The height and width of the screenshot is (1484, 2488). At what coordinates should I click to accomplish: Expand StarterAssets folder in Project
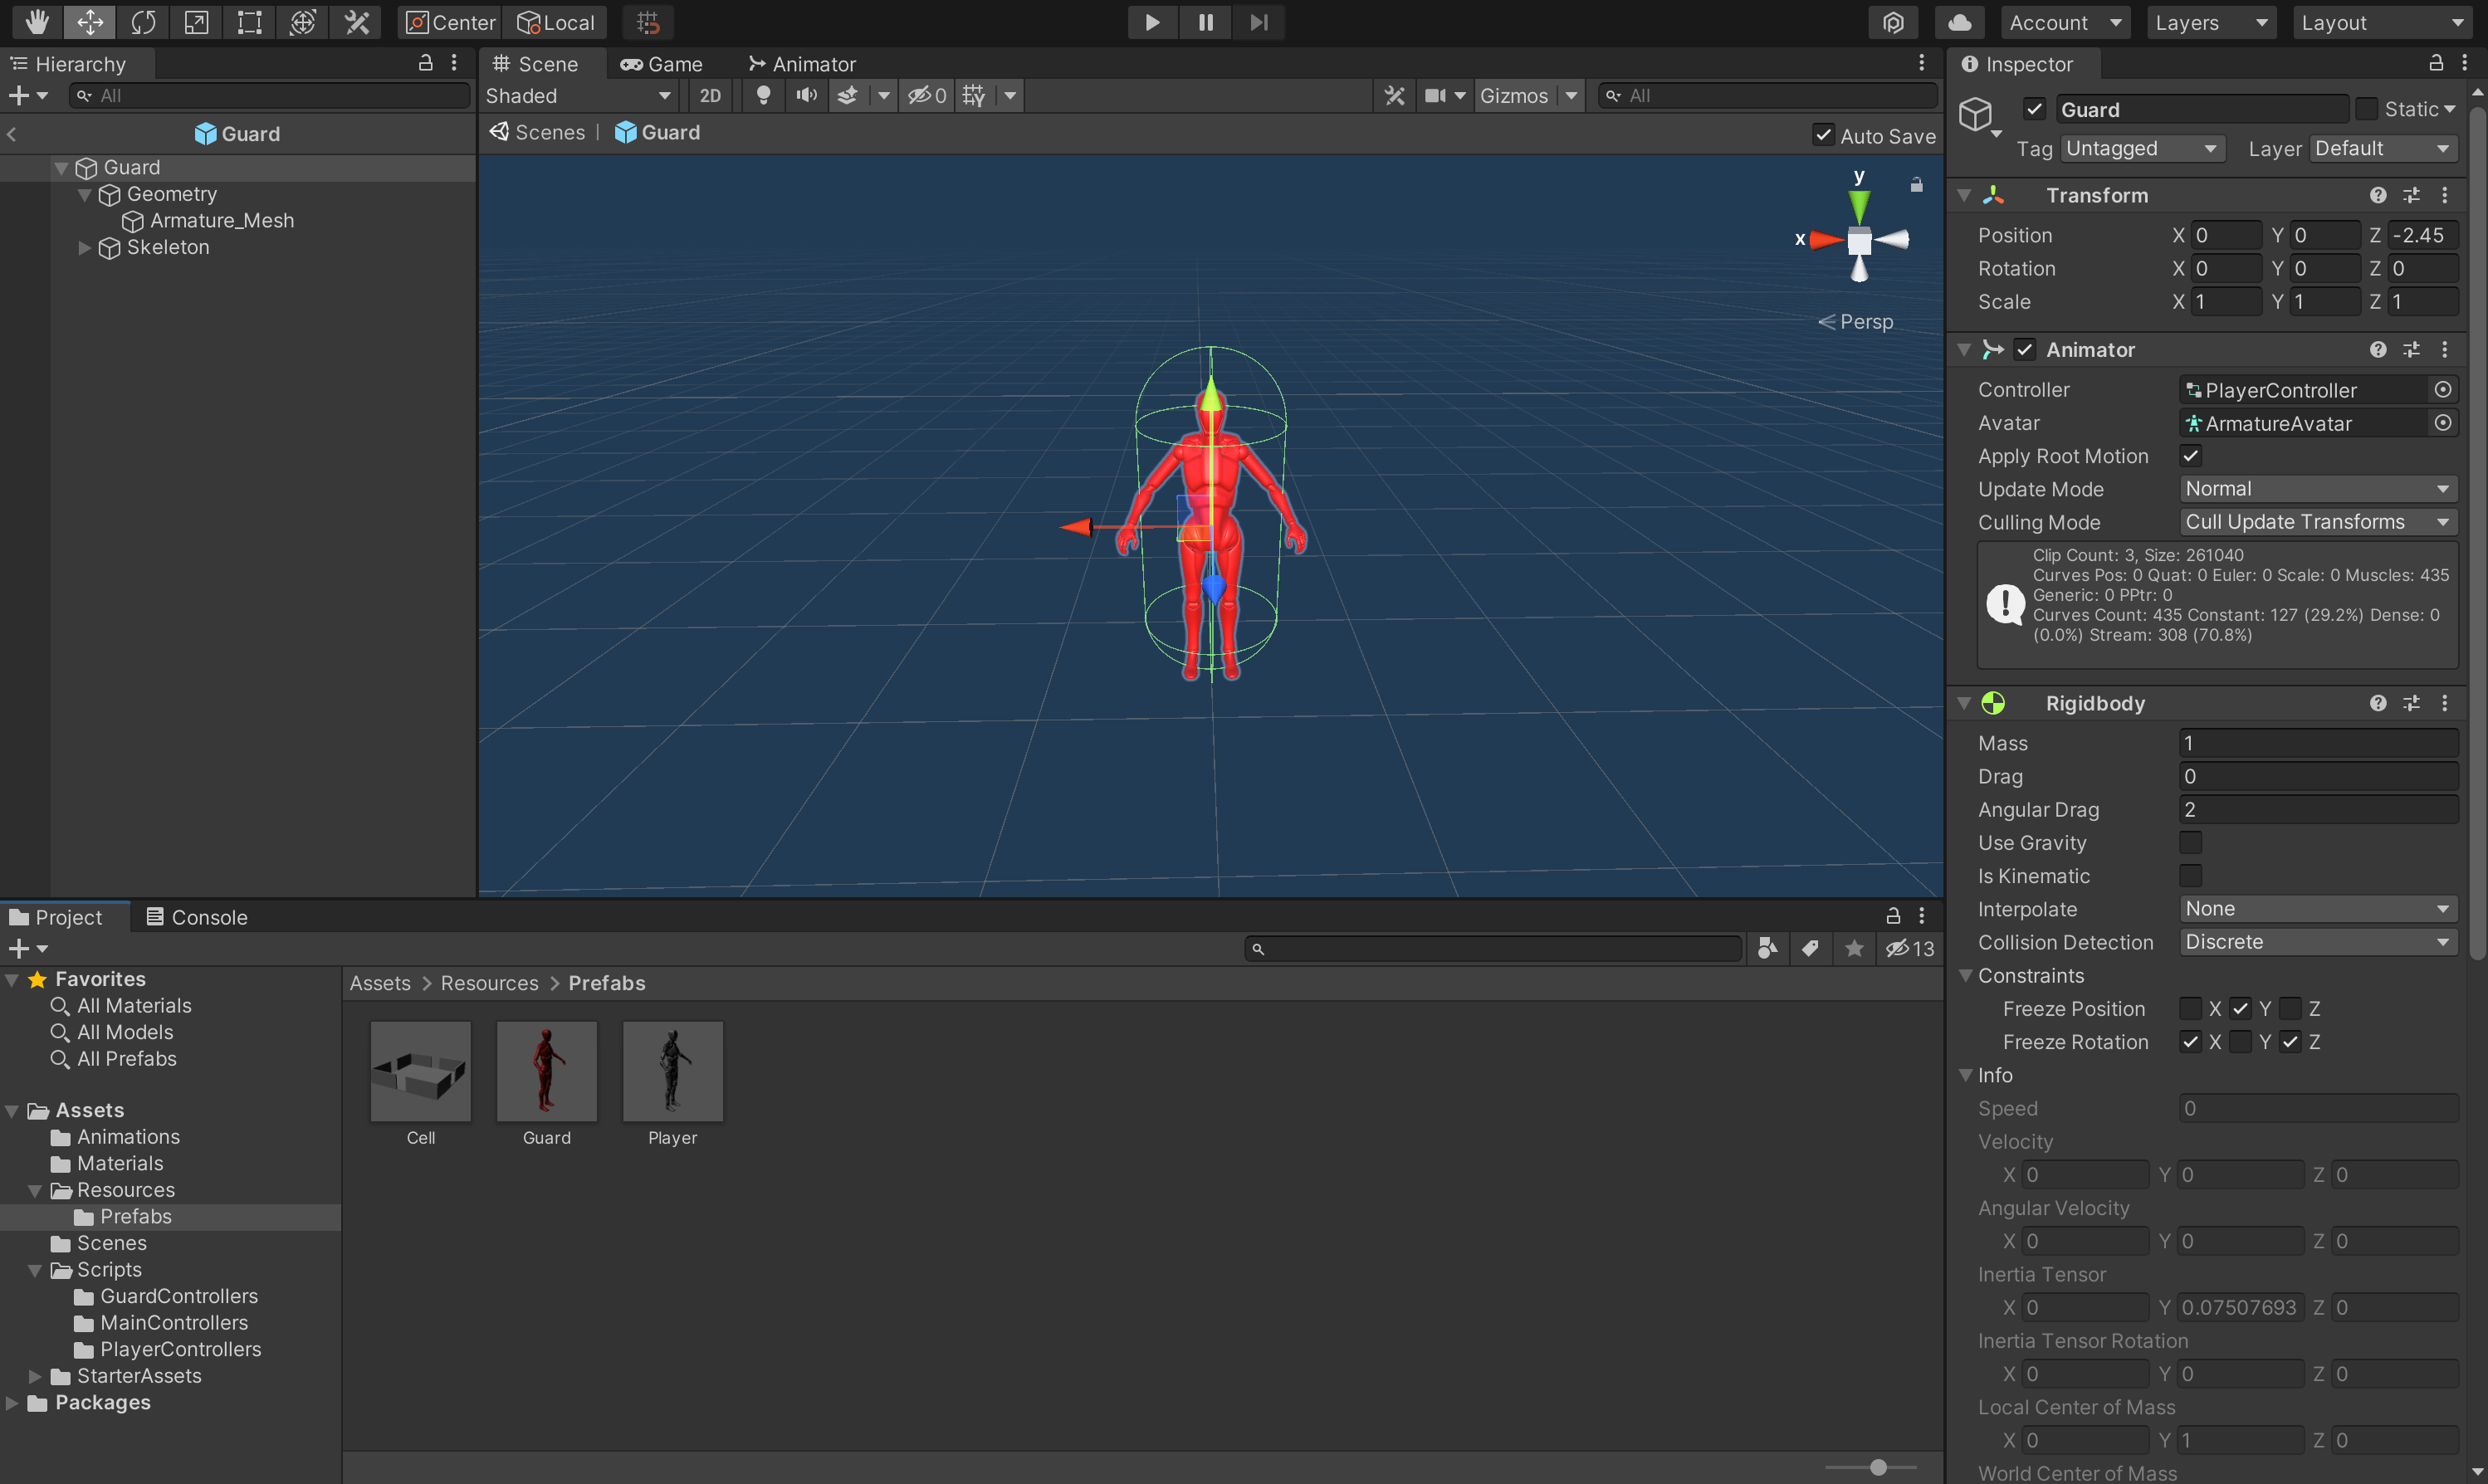(35, 1376)
